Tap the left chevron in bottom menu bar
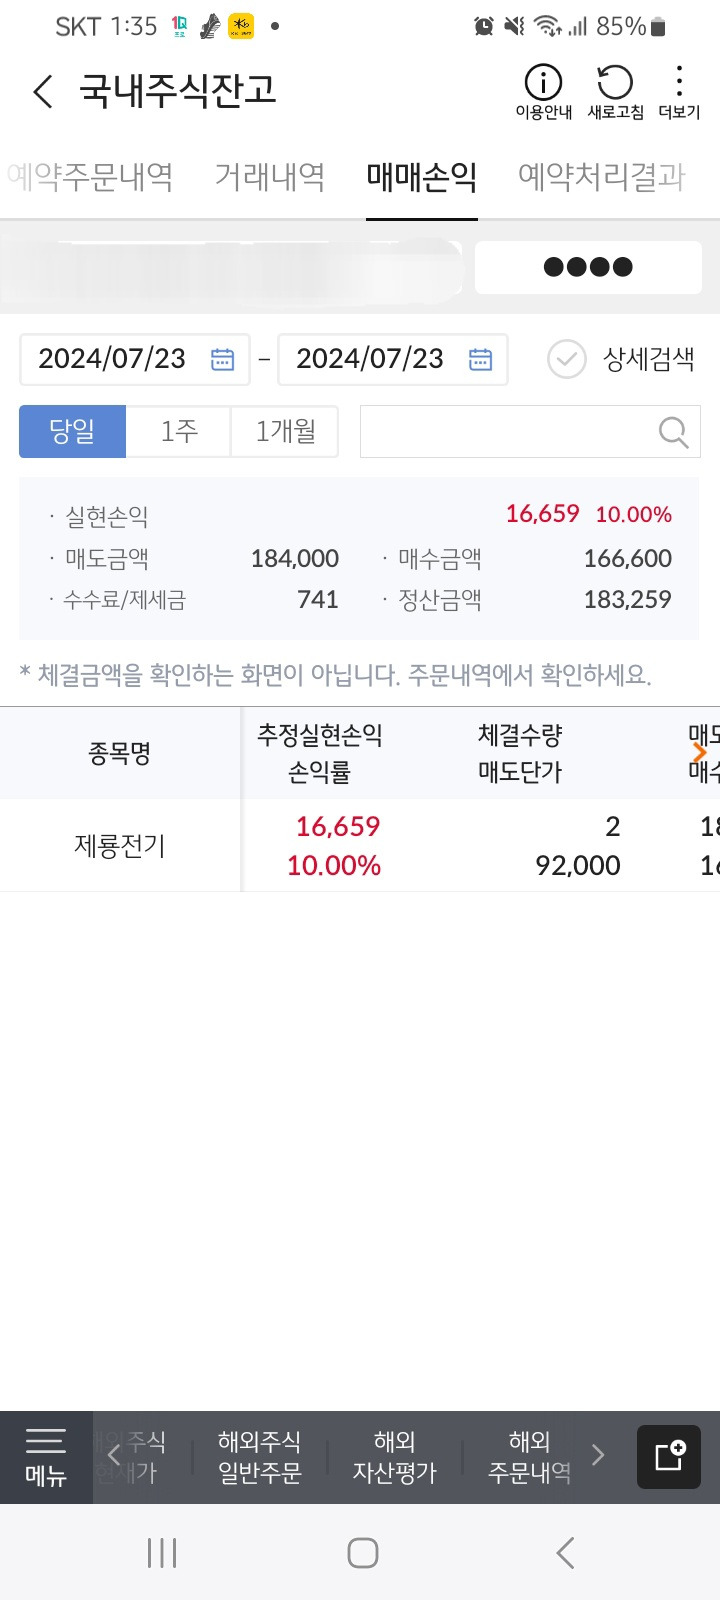The height and width of the screenshot is (1600, 720). click(114, 1456)
